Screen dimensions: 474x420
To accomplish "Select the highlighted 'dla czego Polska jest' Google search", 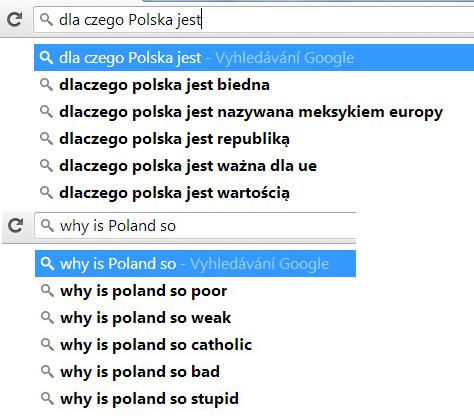I will coord(254,57).
